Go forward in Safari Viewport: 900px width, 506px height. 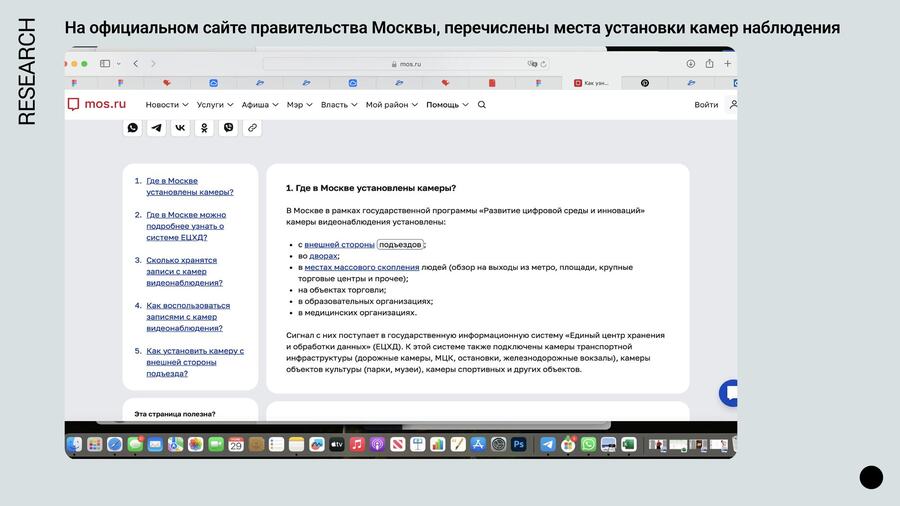coord(153,64)
